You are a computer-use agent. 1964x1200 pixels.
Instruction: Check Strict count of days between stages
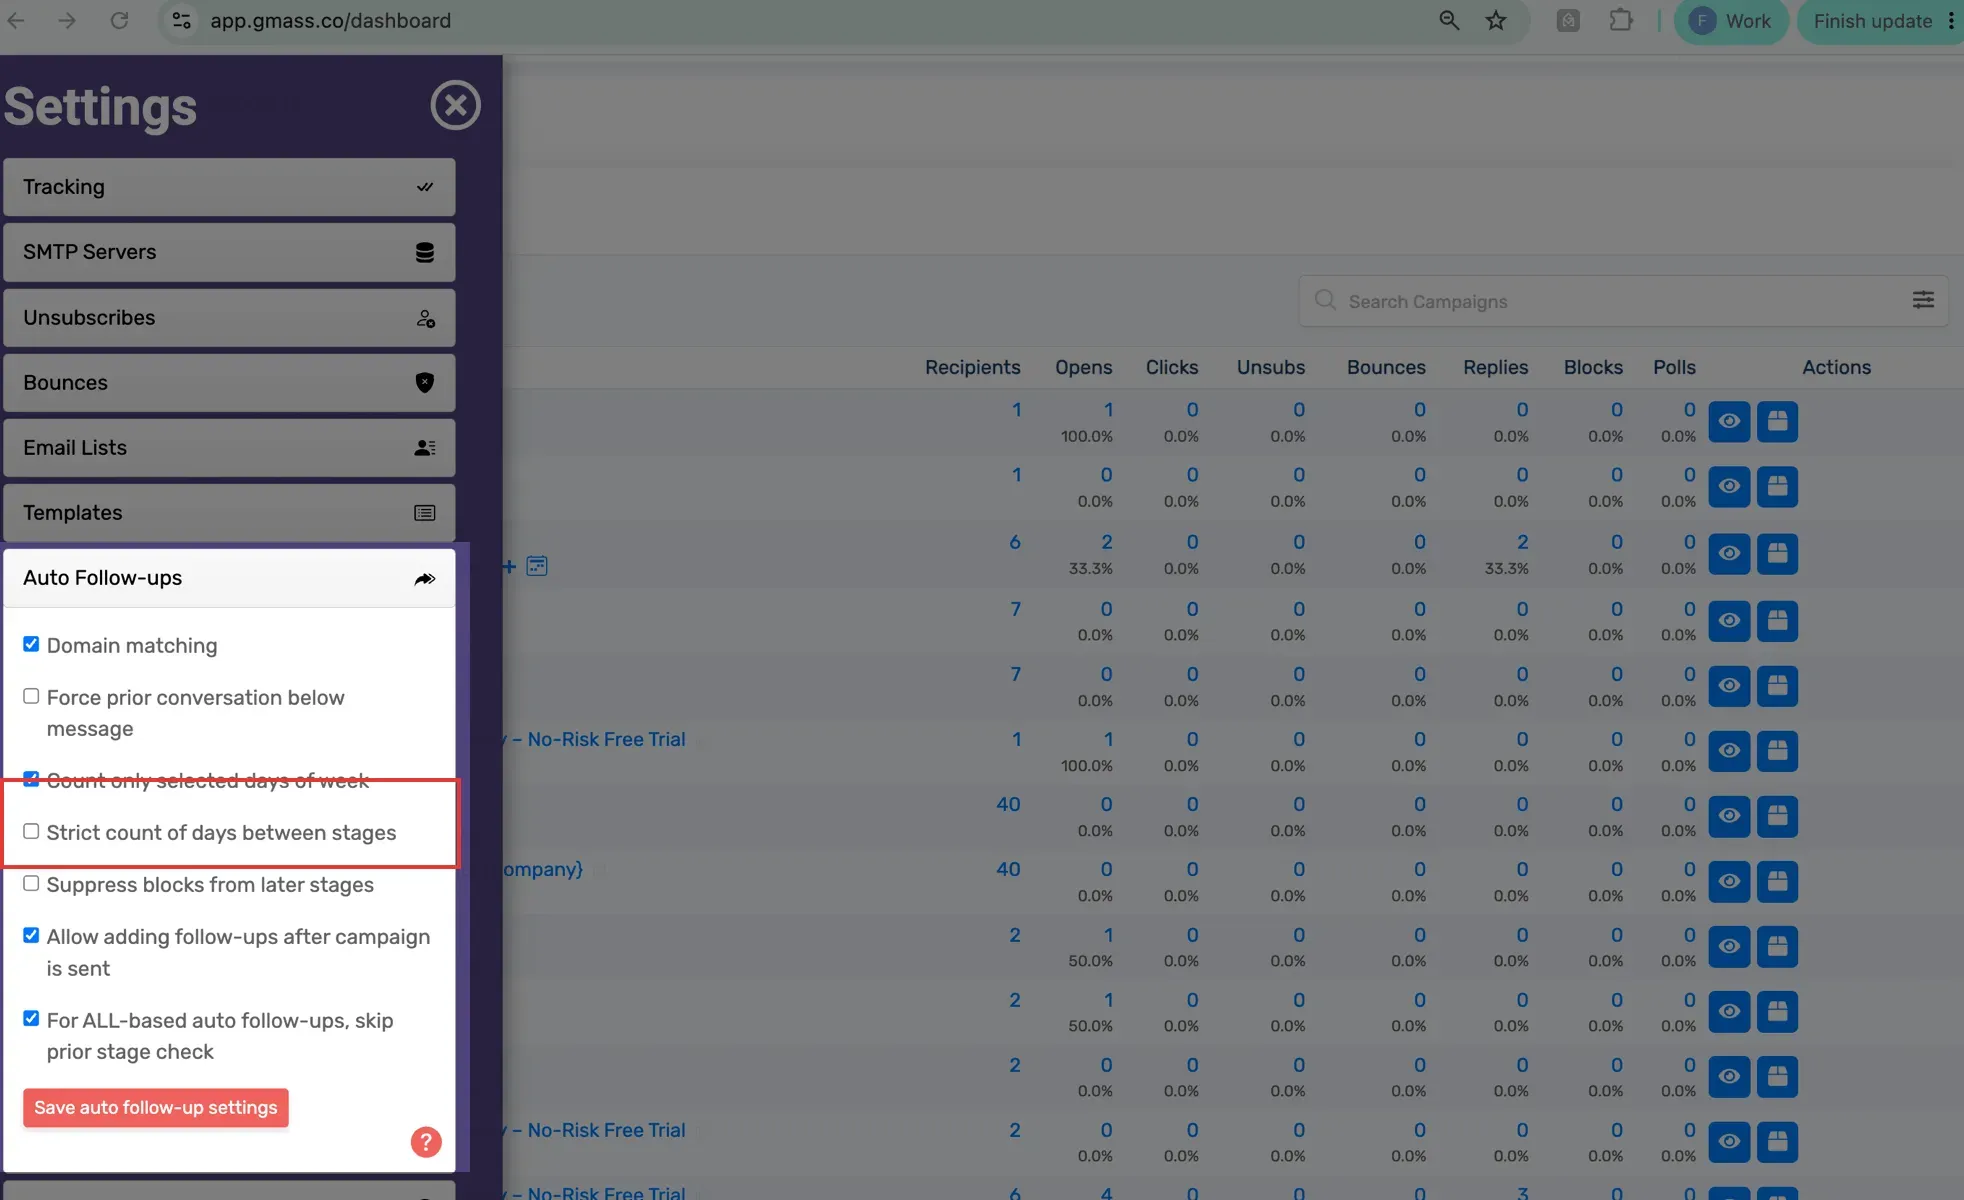(31, 831)
